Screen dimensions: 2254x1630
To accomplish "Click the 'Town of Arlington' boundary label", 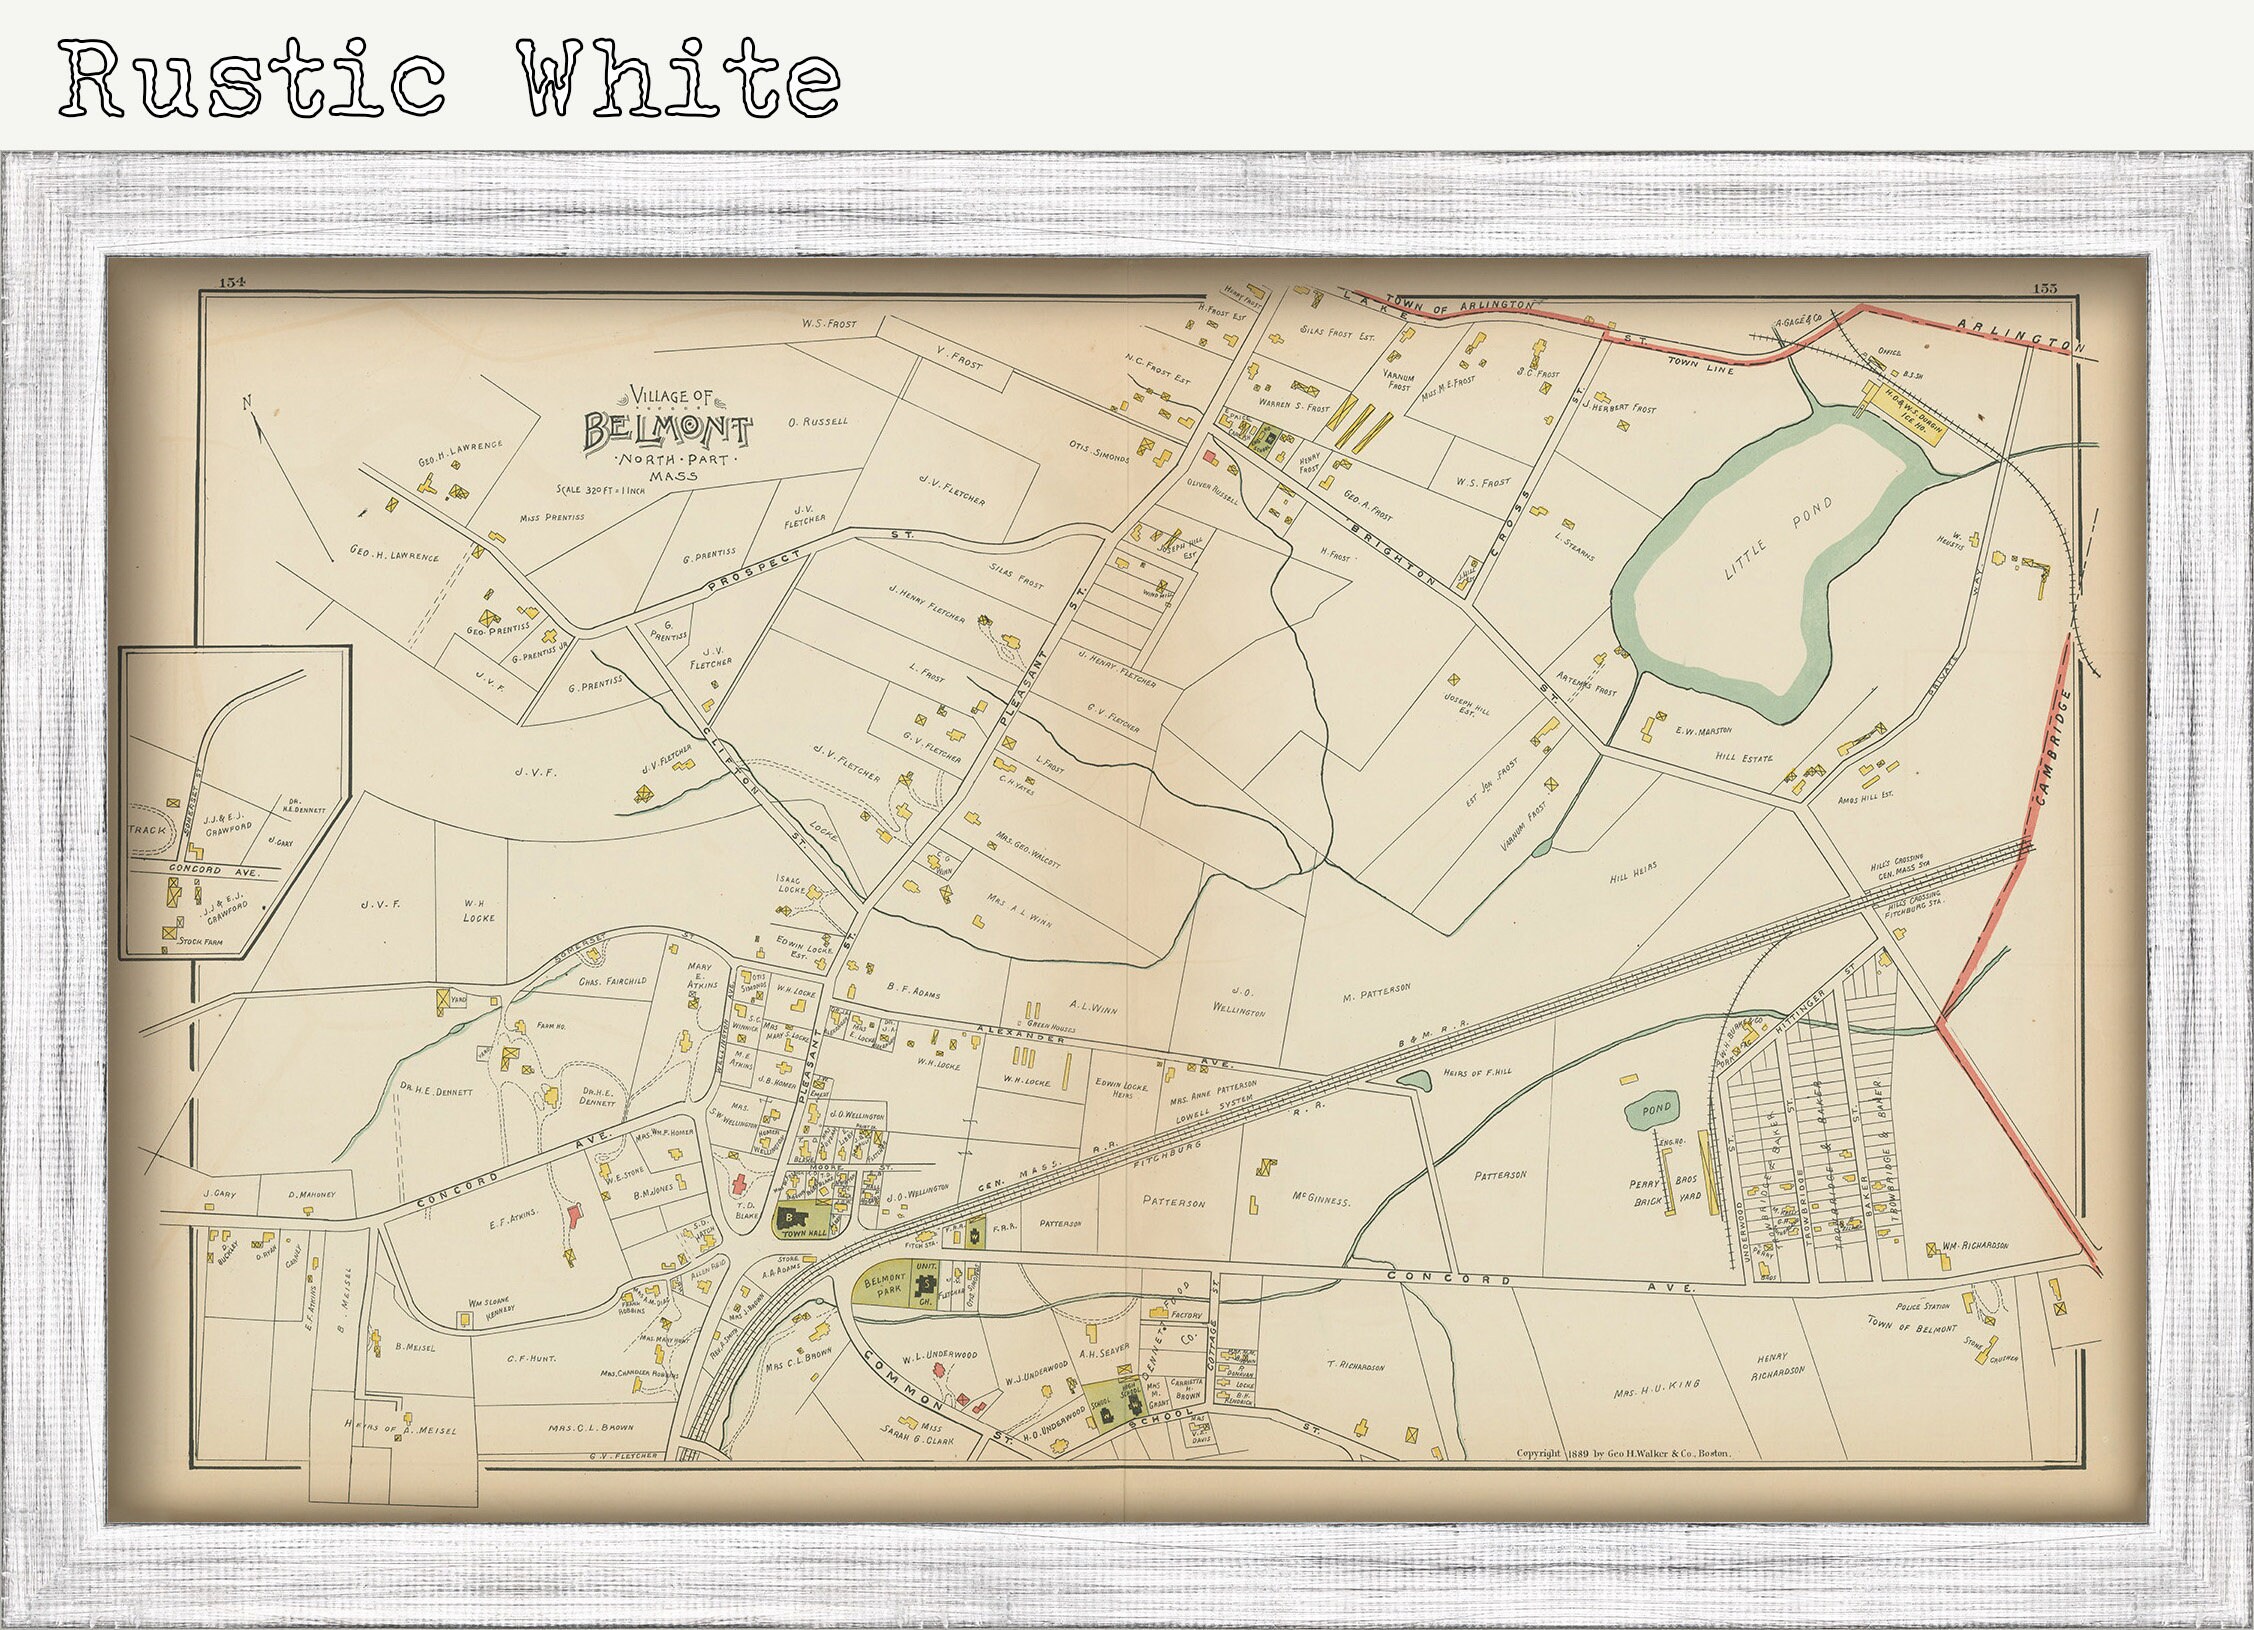I will pos(1459,305).
